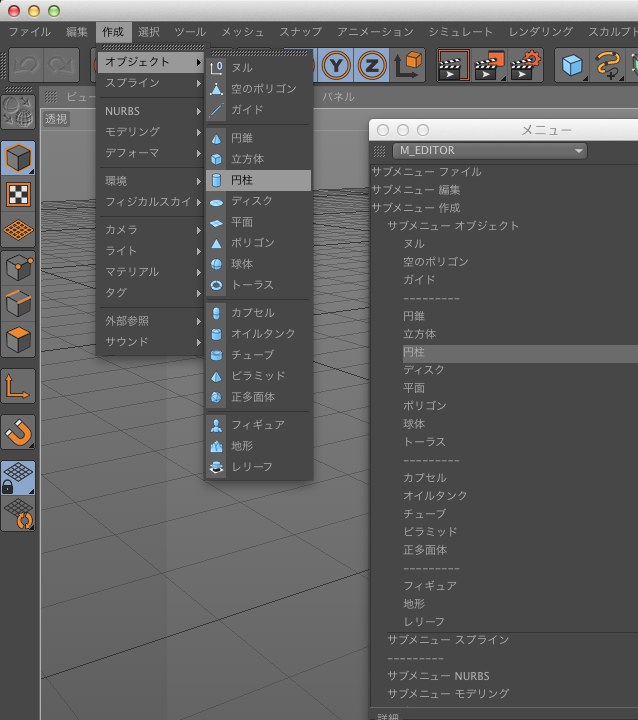Image resolution: width=638 pixels, height=720 pixels.
Task: Select the Workplane mode orange grid icon
Action: (x=18, y=230)
